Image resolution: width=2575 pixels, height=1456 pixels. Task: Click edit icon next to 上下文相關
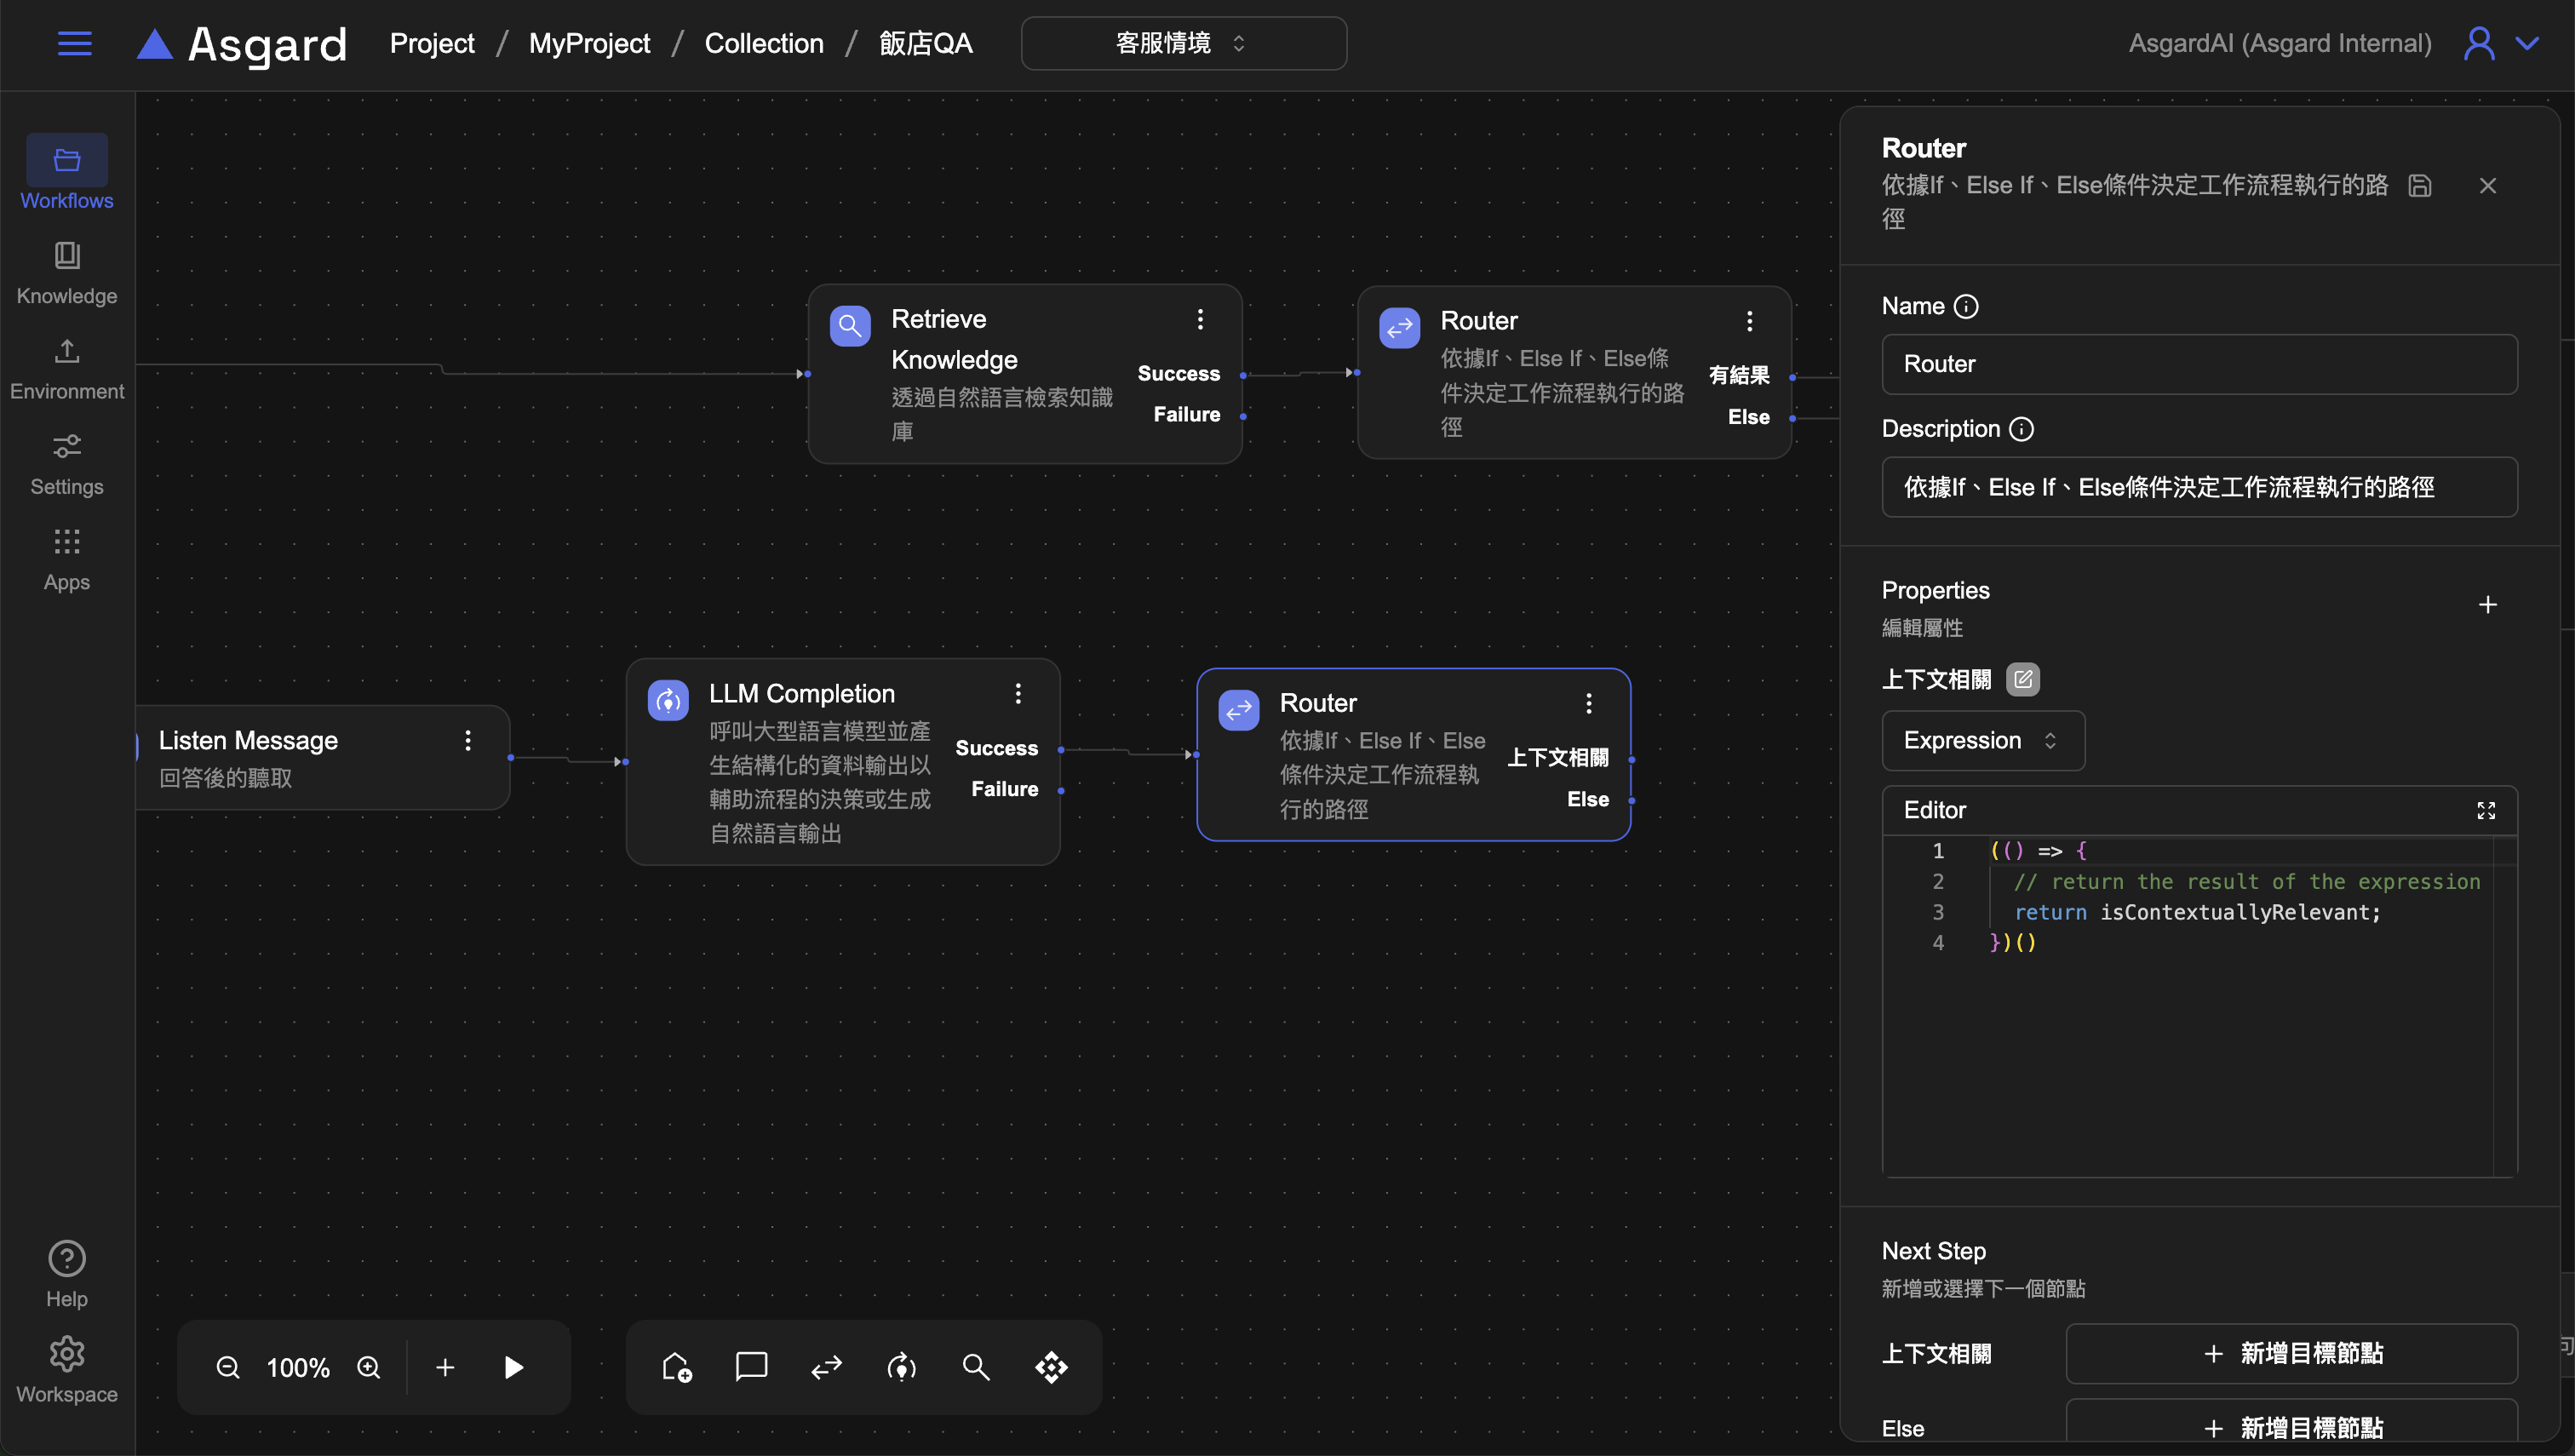click(2023, 680)
